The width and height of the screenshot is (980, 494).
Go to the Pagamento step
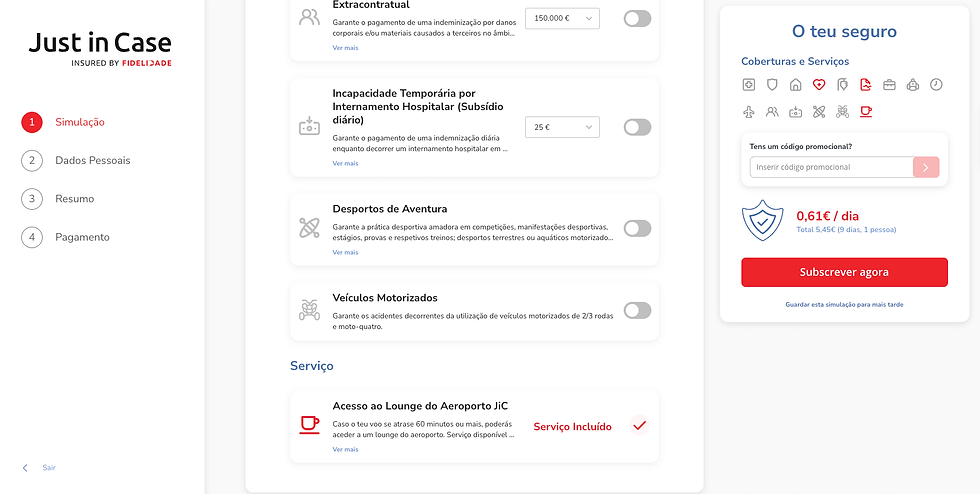[82, 237]
